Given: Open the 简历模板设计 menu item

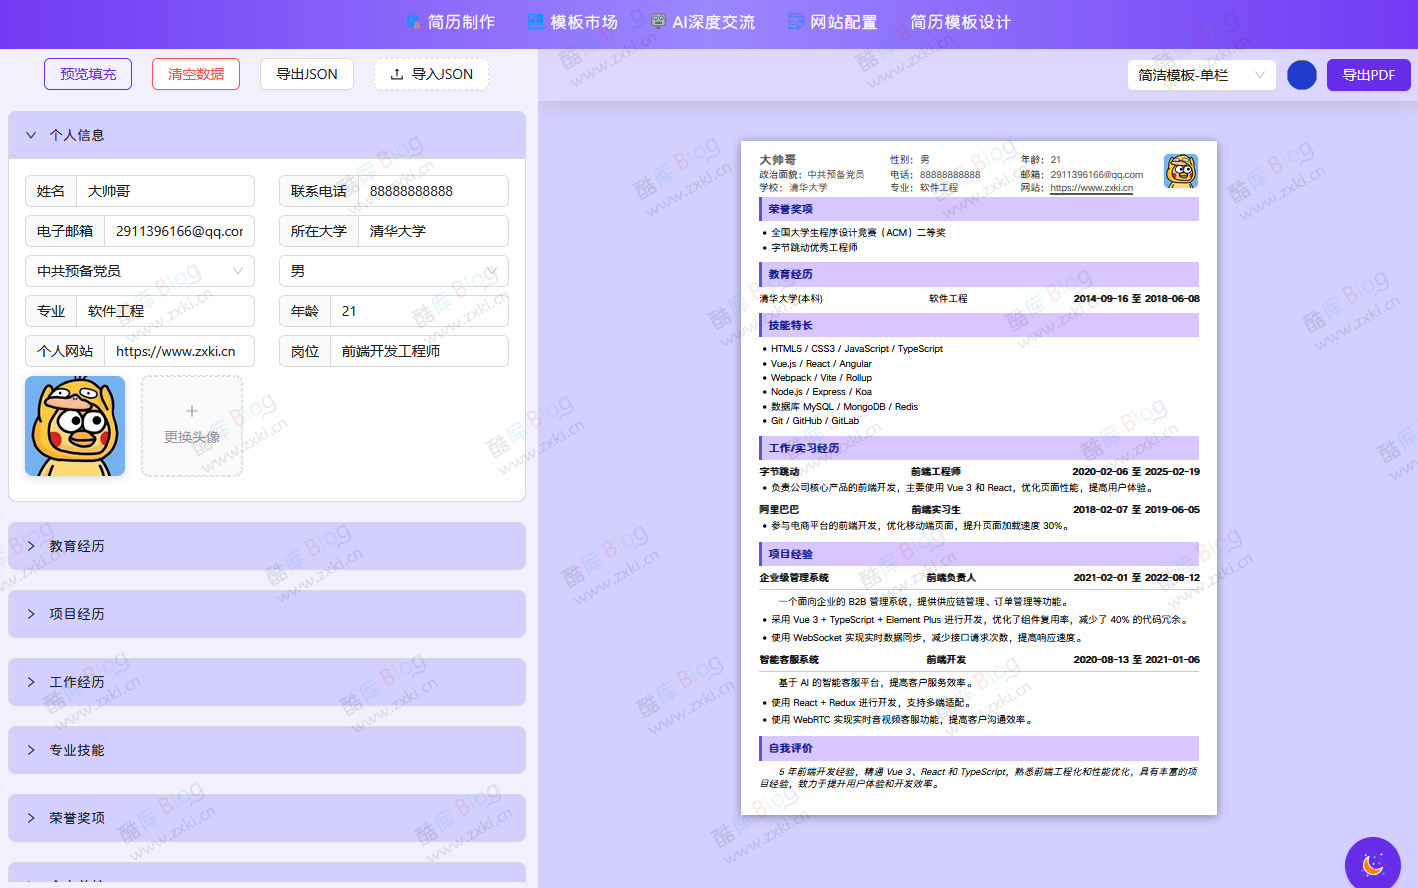Looking at the screenshot, I should (960, 22).
